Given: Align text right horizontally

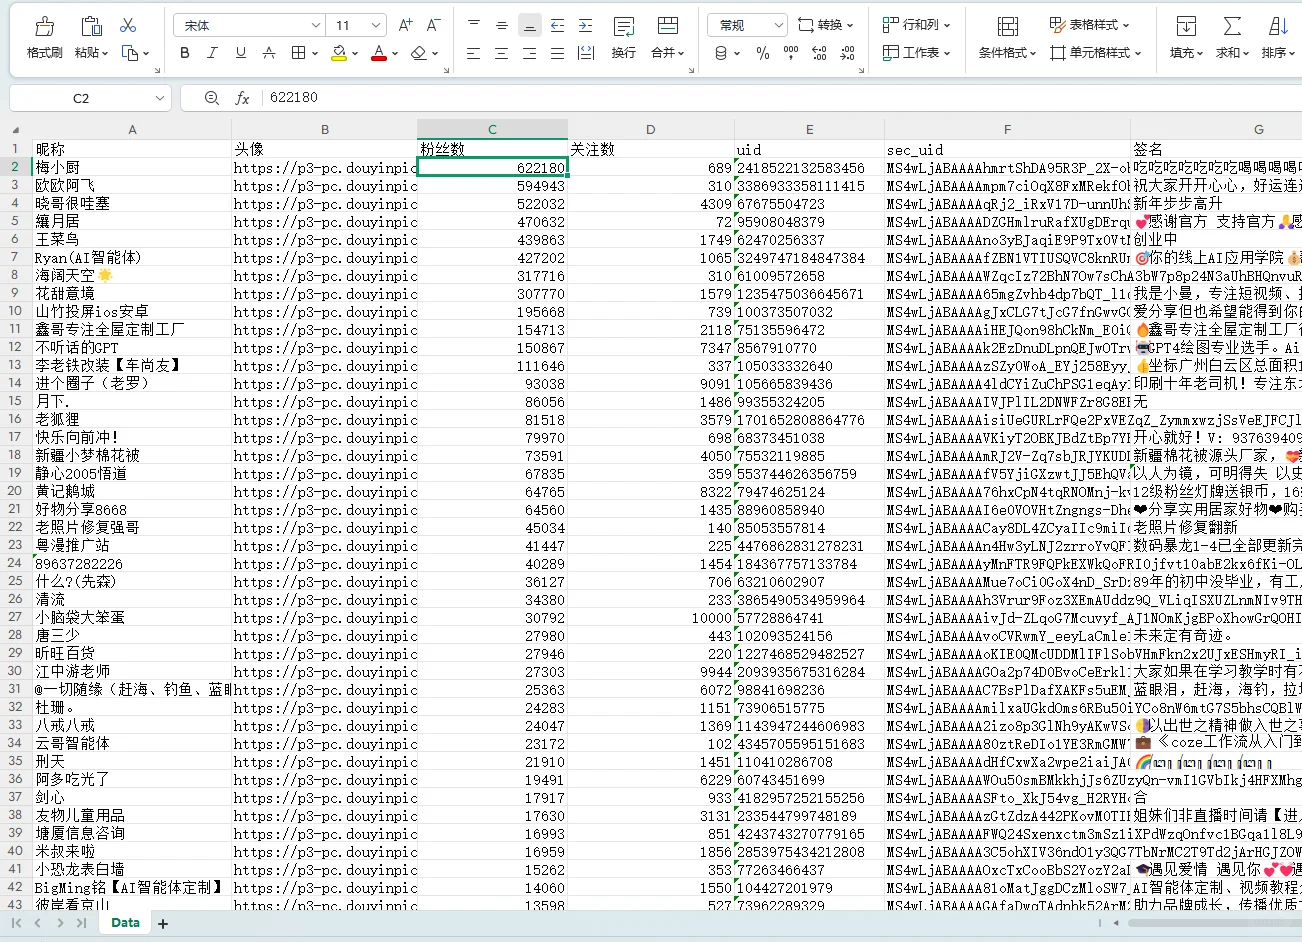Looking at the screenshot, I should point(530,53).
